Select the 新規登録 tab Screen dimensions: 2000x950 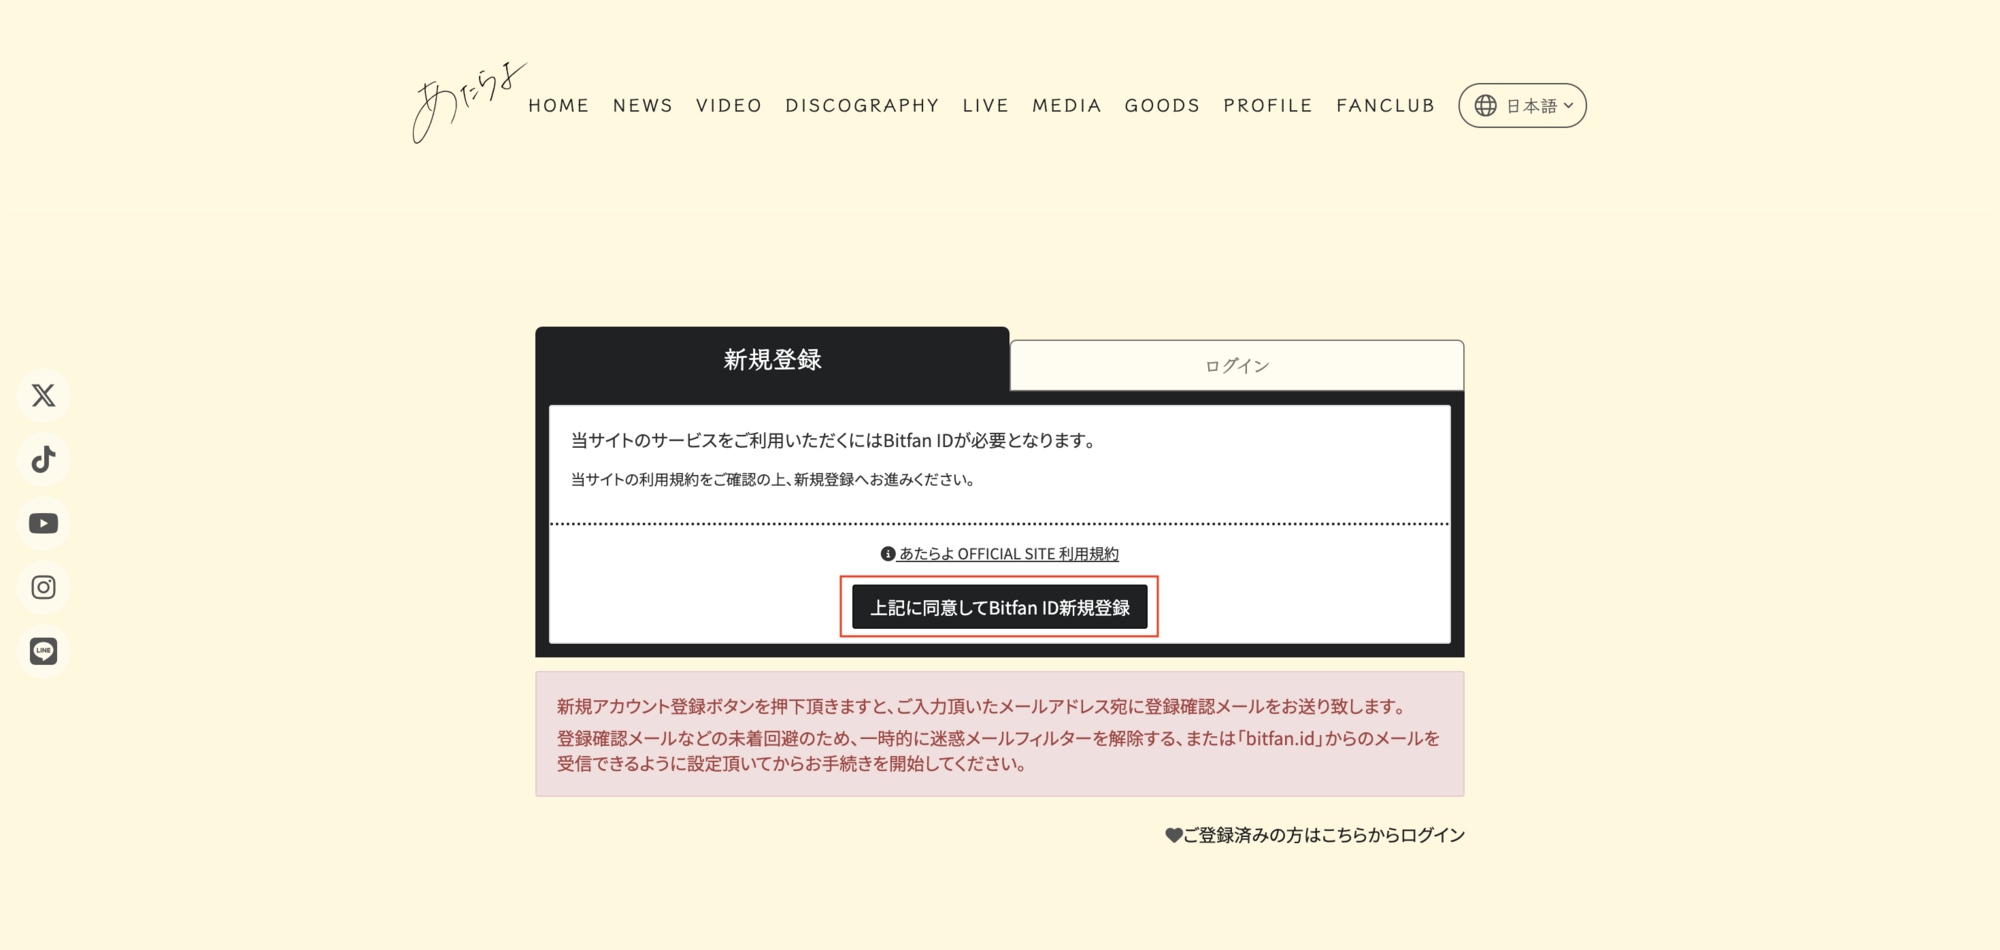tap(772, 360)
